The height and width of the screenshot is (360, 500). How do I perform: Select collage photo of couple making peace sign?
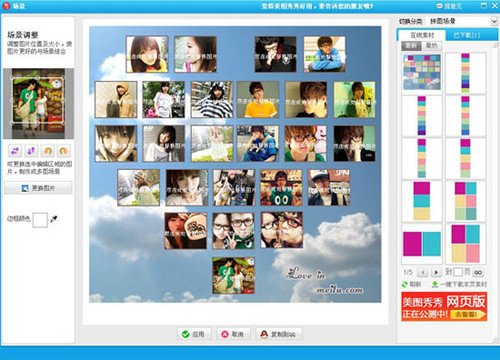point(233,231)
